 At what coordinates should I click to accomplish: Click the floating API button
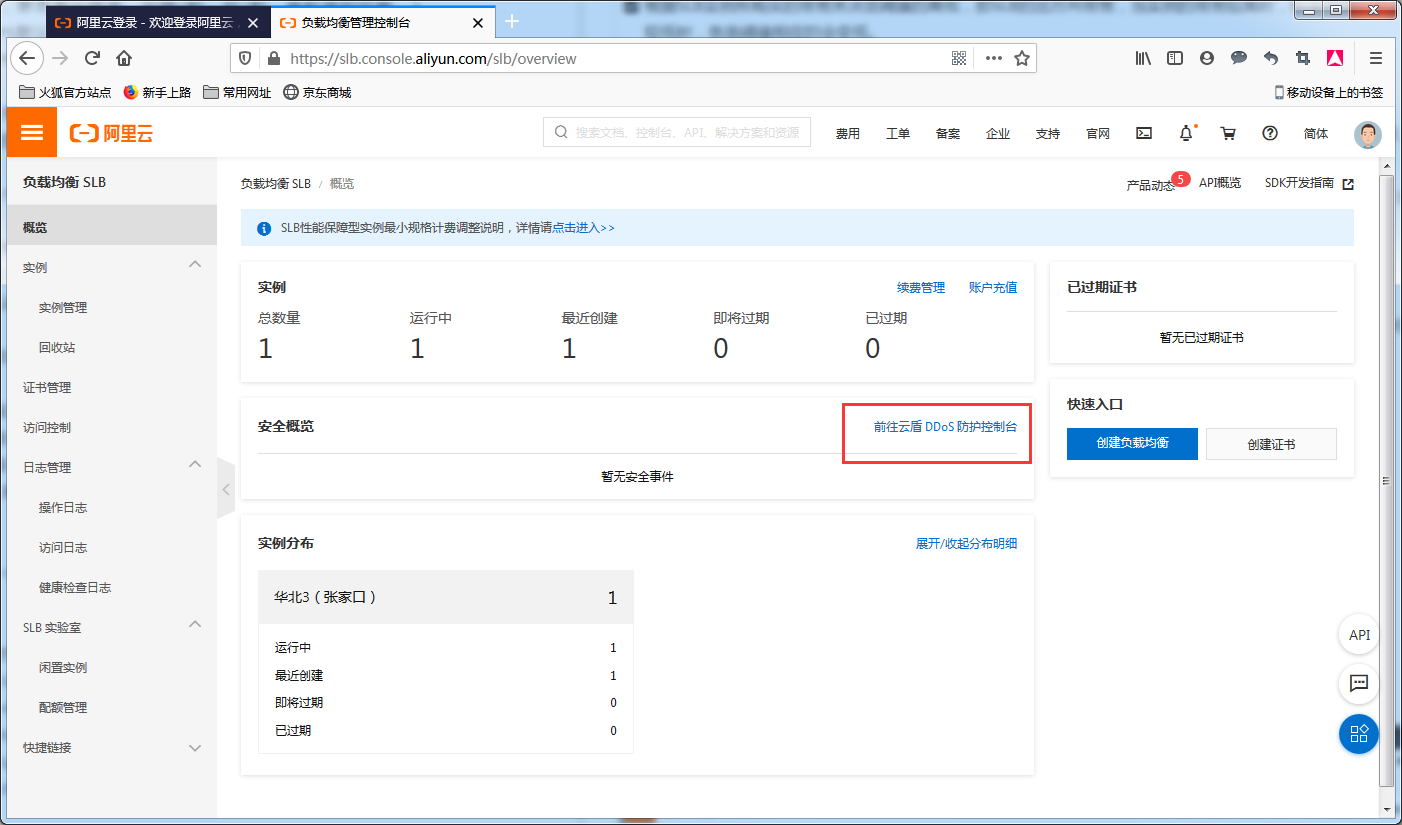1359,635
